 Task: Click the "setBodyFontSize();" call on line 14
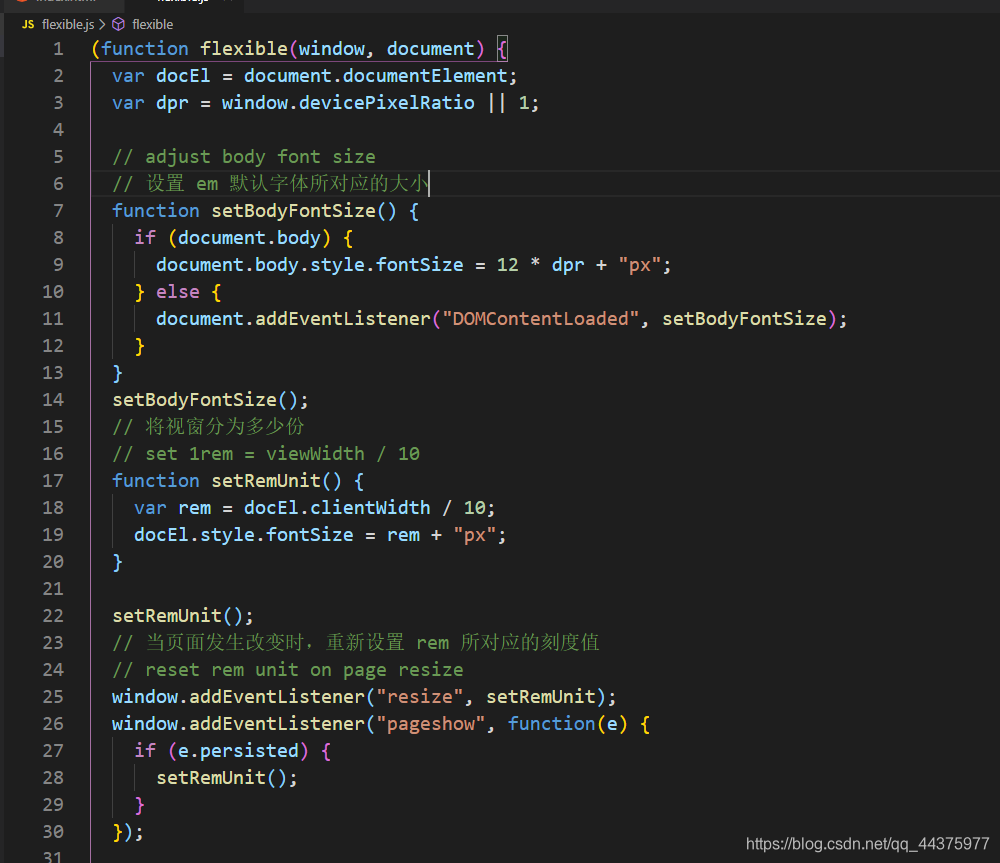tap(210, 400)
